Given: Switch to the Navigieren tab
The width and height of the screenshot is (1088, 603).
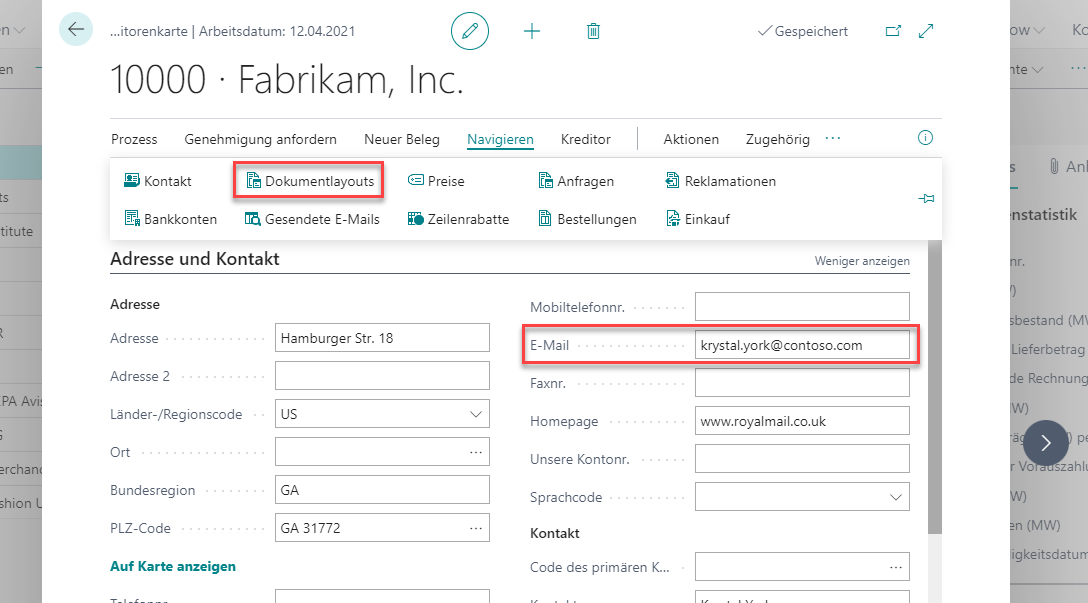Looking at the screenshot, I should [x=500, y=139].
